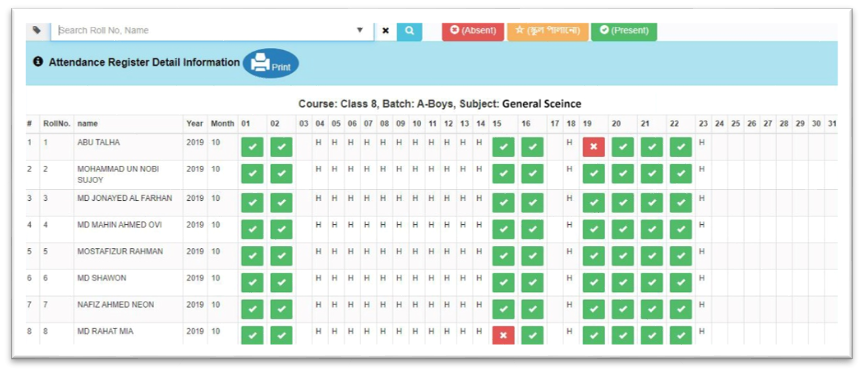Select the green Present status button
Image resolution: width=863 pixels, height=373 pixels.
point(624,31)
